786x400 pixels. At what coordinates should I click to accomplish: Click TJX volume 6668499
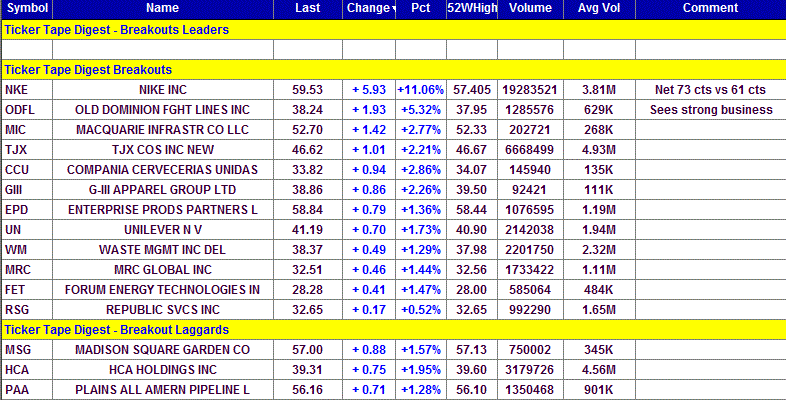click(x=531, y=150)
